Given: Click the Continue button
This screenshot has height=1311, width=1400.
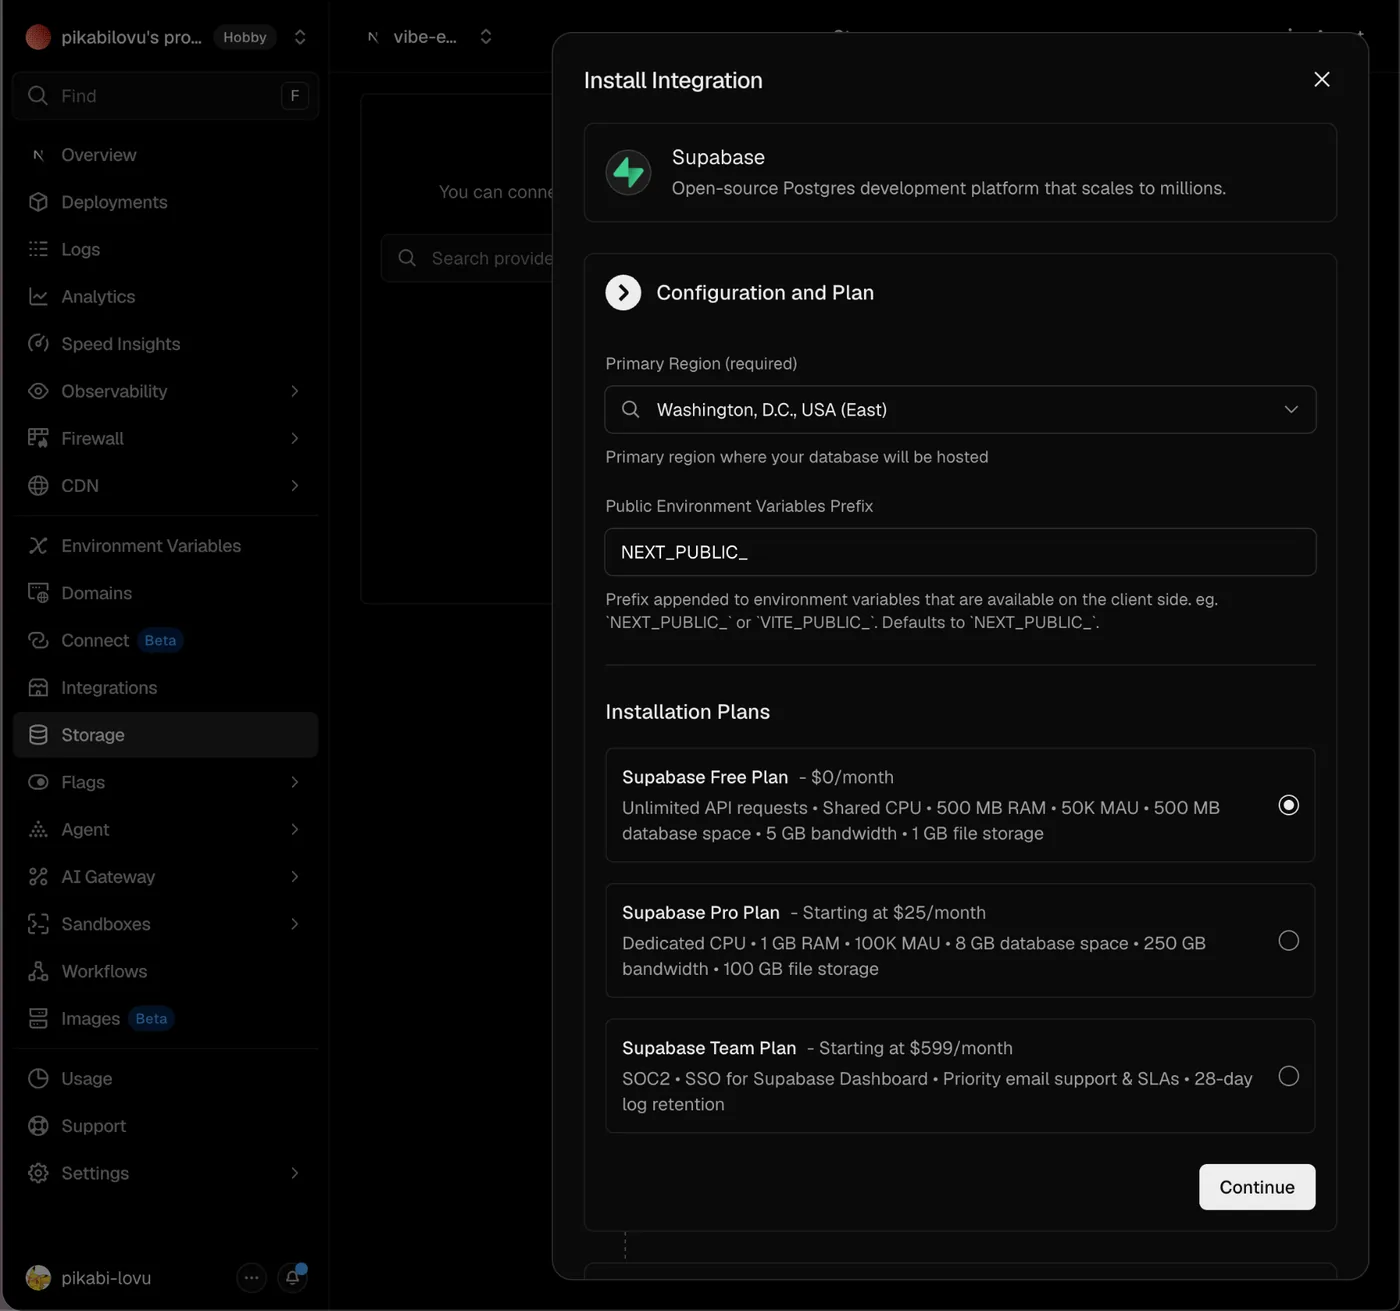Looking at the screenshot, I should [1257, 1187].
